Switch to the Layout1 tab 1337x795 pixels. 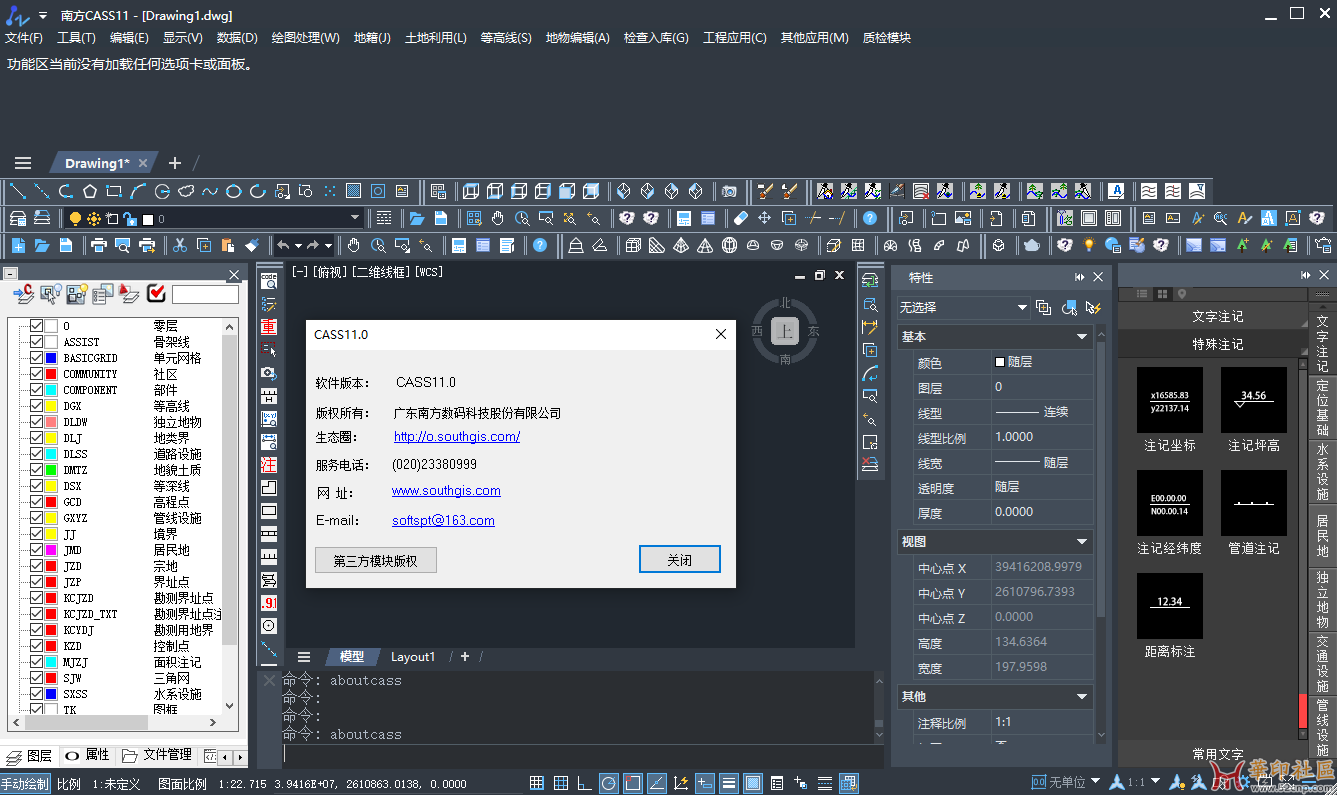tap(413, 657)
